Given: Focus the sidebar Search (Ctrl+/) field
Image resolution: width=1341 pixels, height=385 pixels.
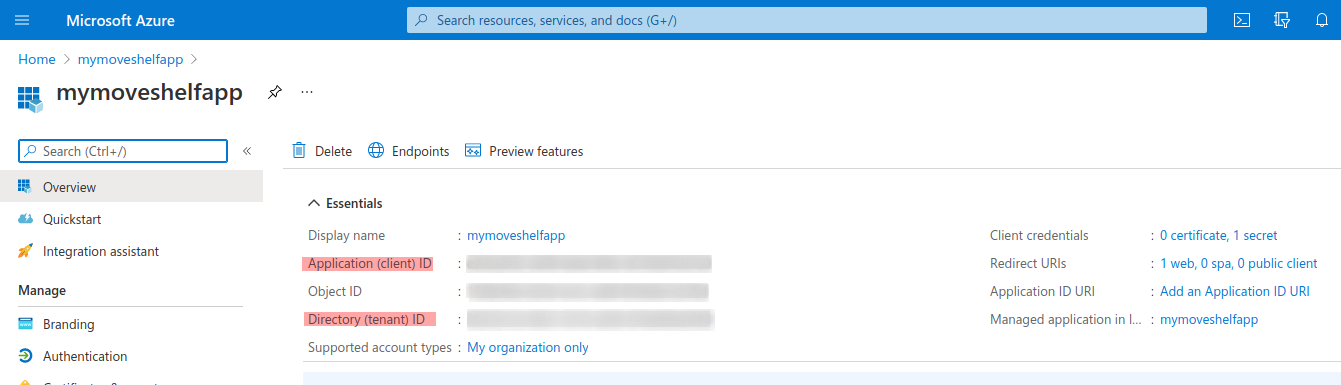Looking at the screenshot, I should tap(123, 151).
